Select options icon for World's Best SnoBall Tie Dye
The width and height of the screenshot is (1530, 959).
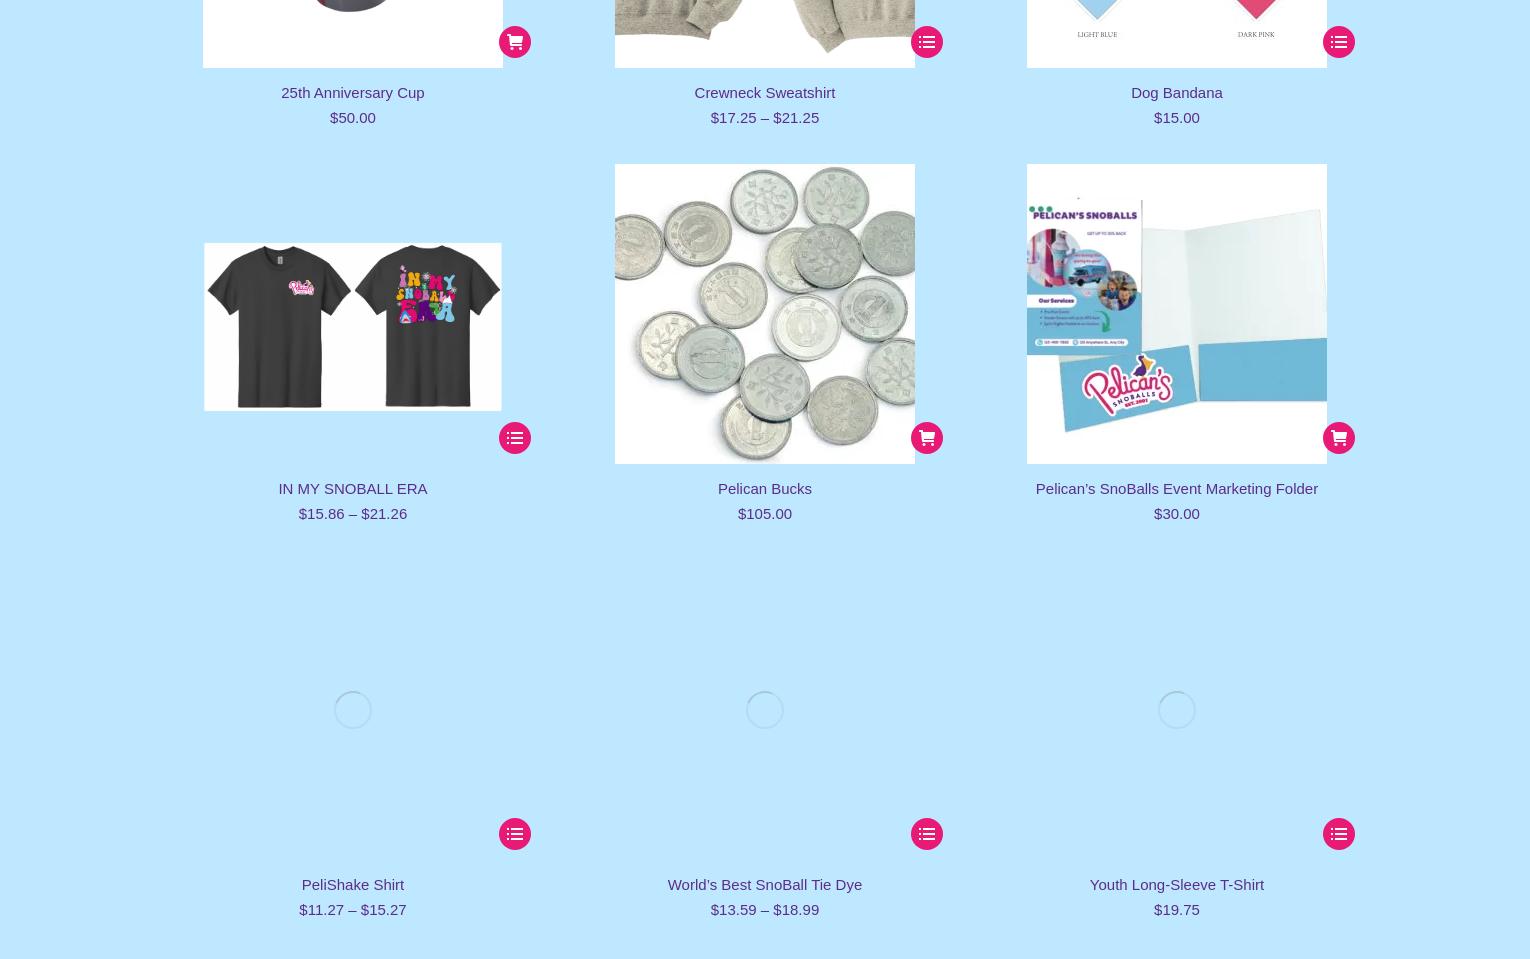[927, 834]
